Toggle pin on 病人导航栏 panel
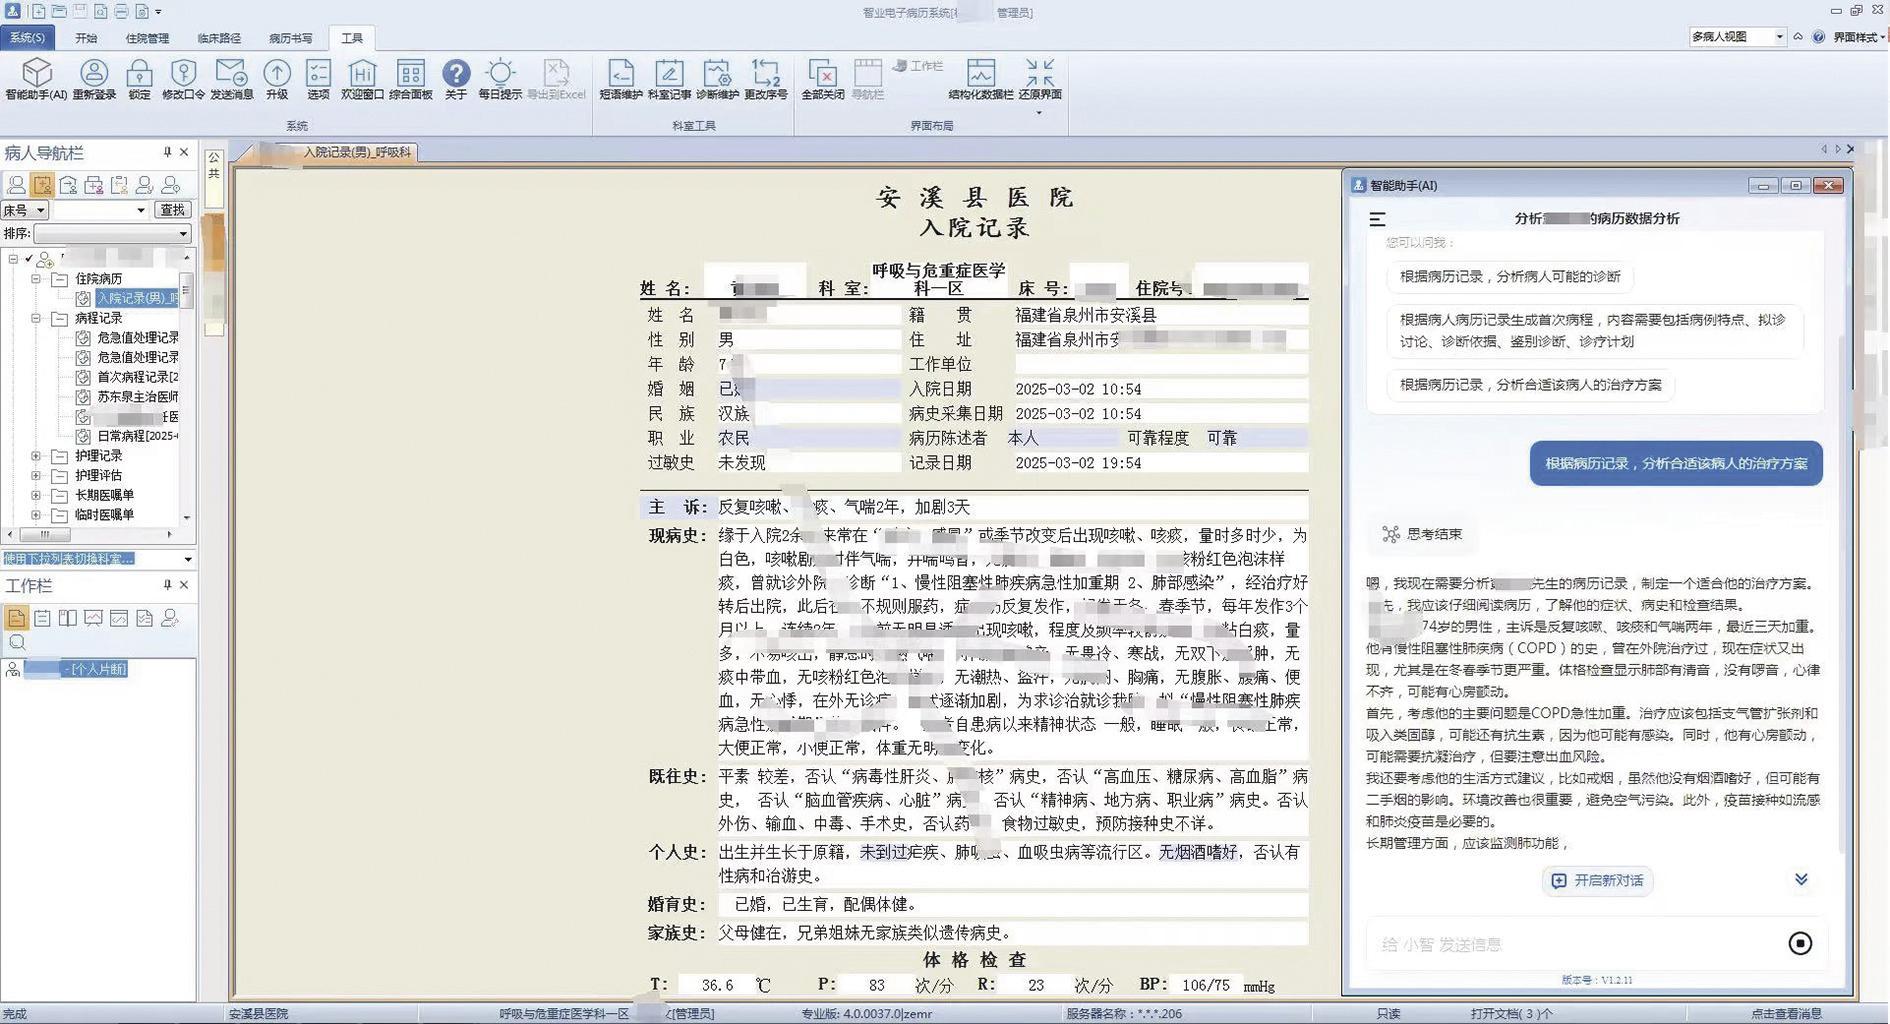The image size is (1890, 1024). pyautogui.click(x=167, y=153)
